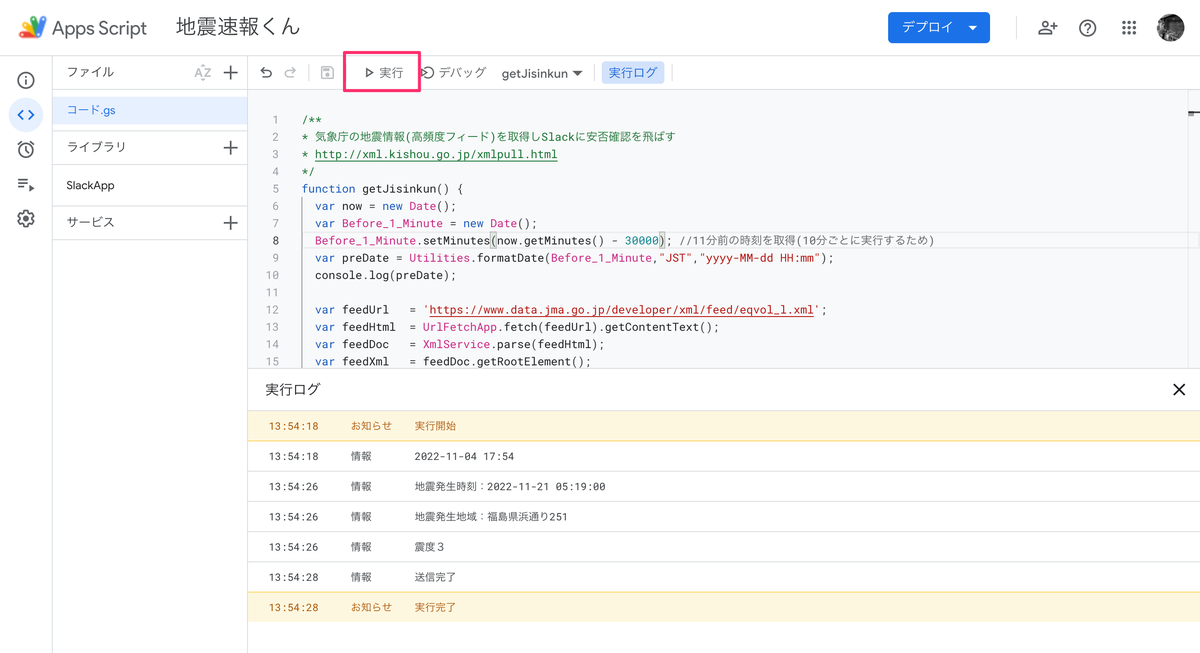Click line number 8 in gutter
This screenshot has height=653, width=1200.
(276, 241)
